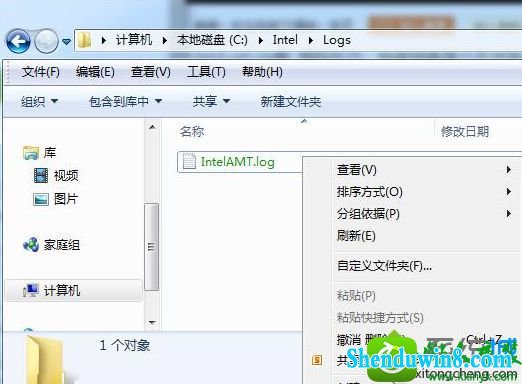The height and width of the screenshot is (384, 522).
Task: Select 库 in the navigation pane
Action: coord(50,153)
